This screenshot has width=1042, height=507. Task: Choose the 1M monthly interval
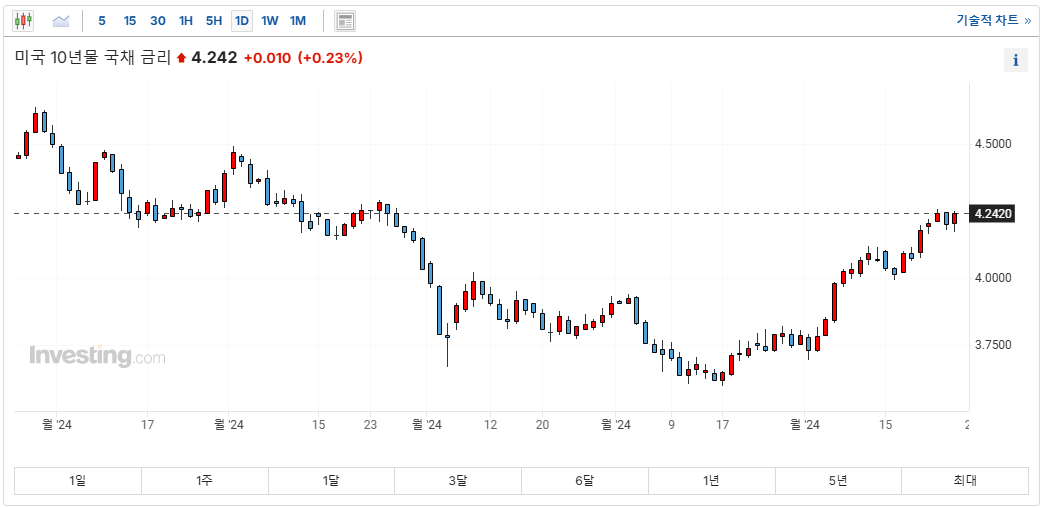[298, 20]
